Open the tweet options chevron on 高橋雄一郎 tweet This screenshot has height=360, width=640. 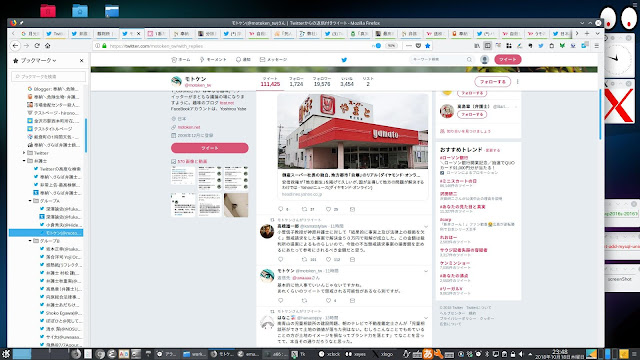click(426, 226)
